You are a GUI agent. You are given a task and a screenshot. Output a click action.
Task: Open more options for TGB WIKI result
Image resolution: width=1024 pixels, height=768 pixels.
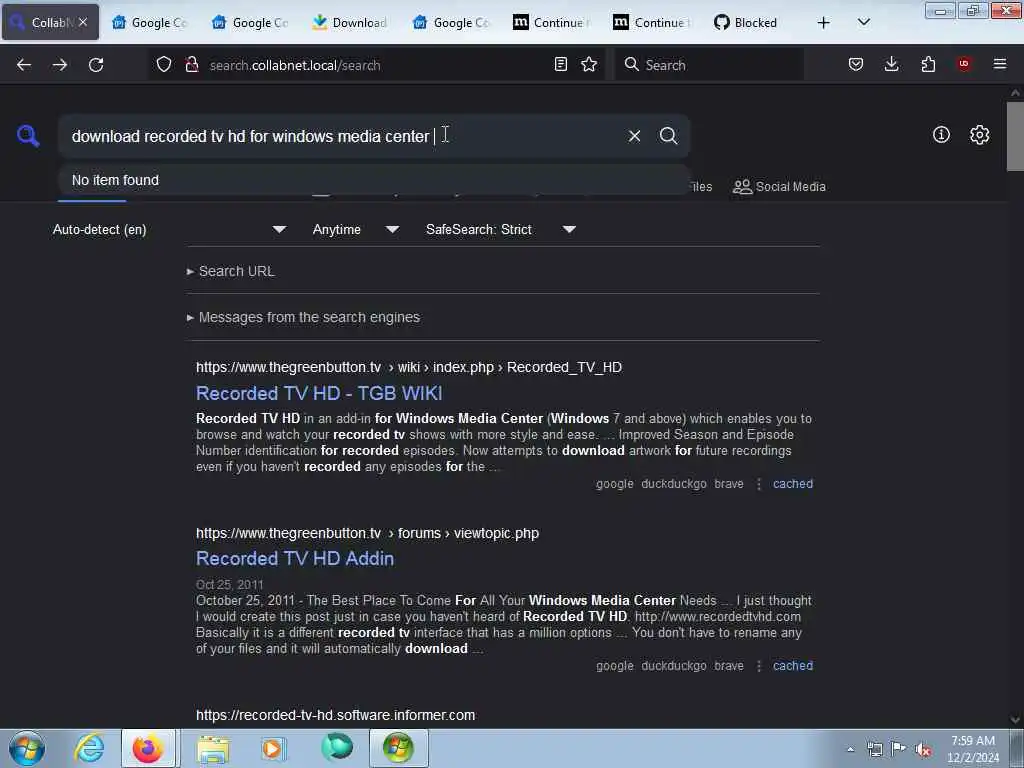click(758, 484)
